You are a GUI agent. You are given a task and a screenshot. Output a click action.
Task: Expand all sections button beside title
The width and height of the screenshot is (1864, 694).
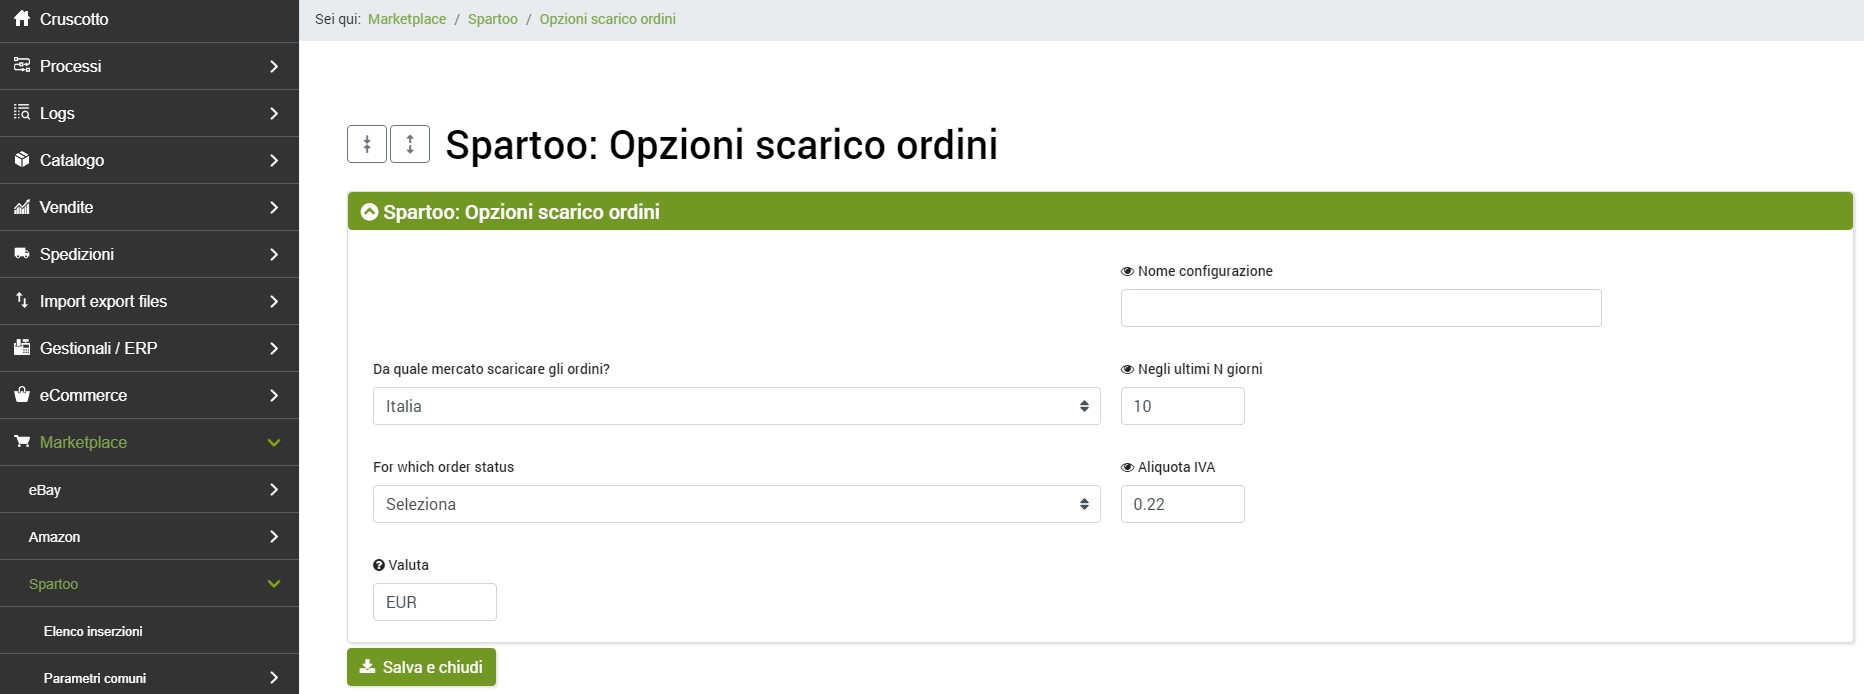coord(410,144)
